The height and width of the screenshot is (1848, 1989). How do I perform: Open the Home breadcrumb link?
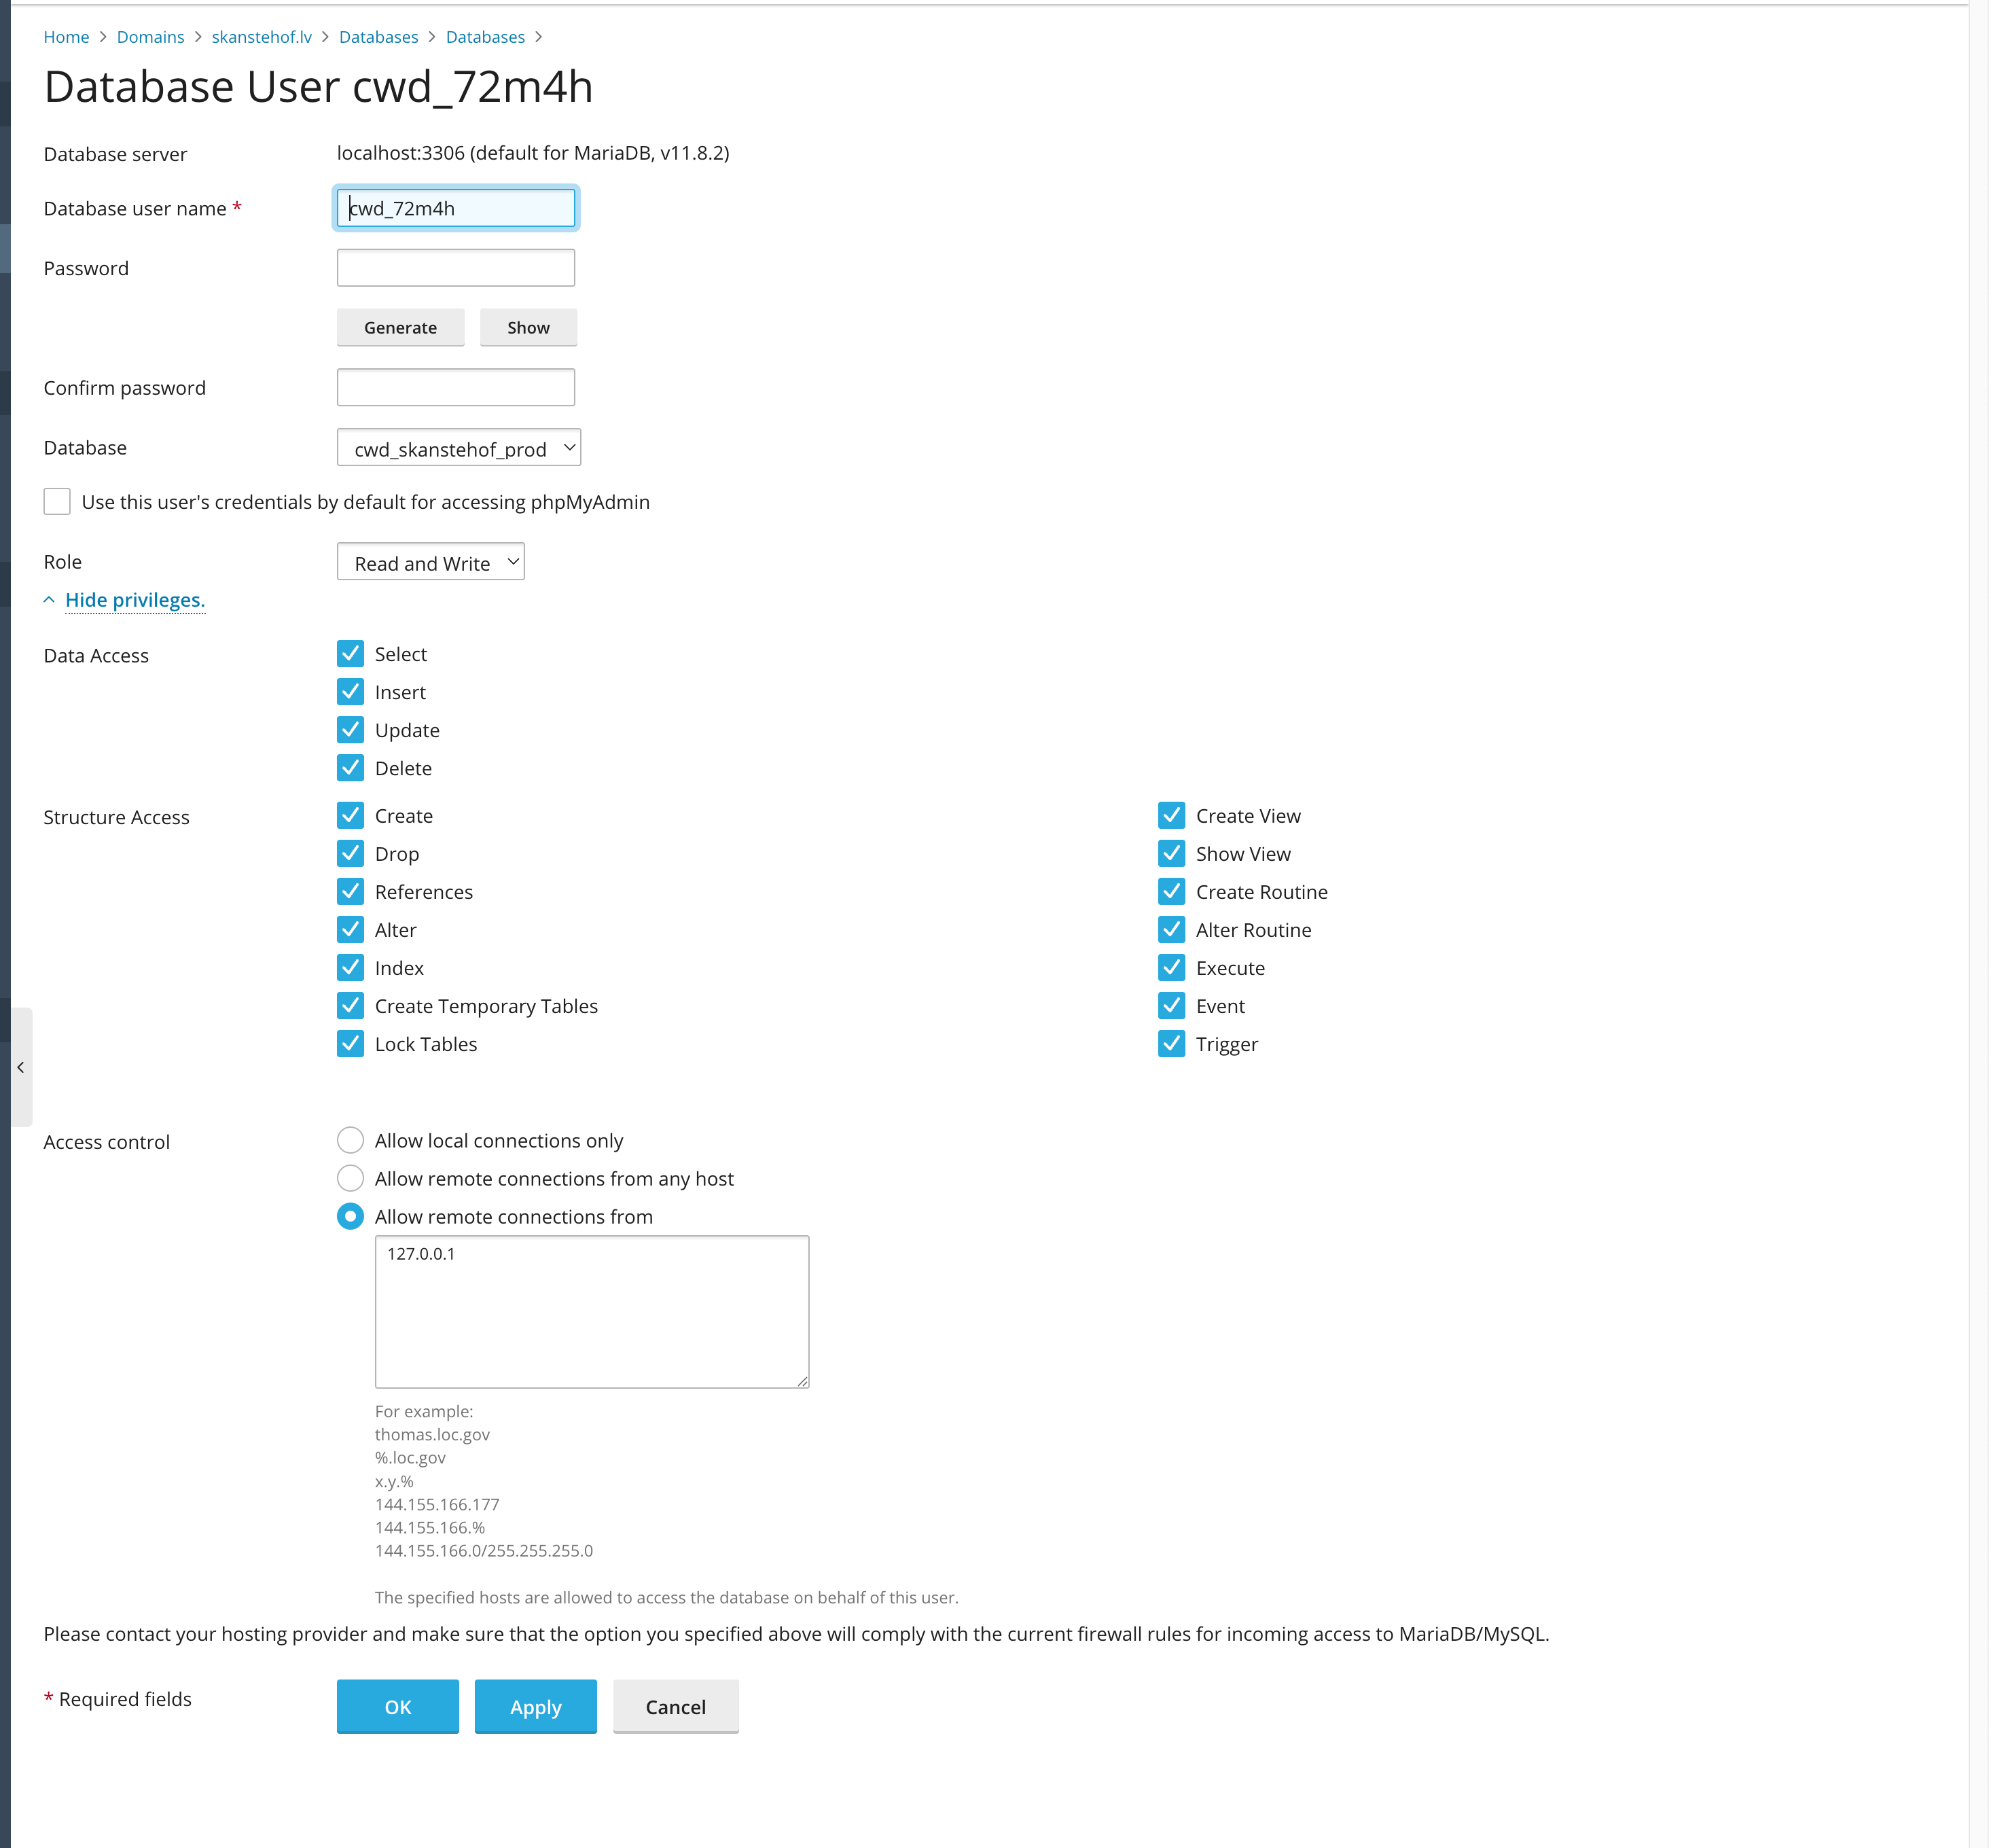pos(66,37)
